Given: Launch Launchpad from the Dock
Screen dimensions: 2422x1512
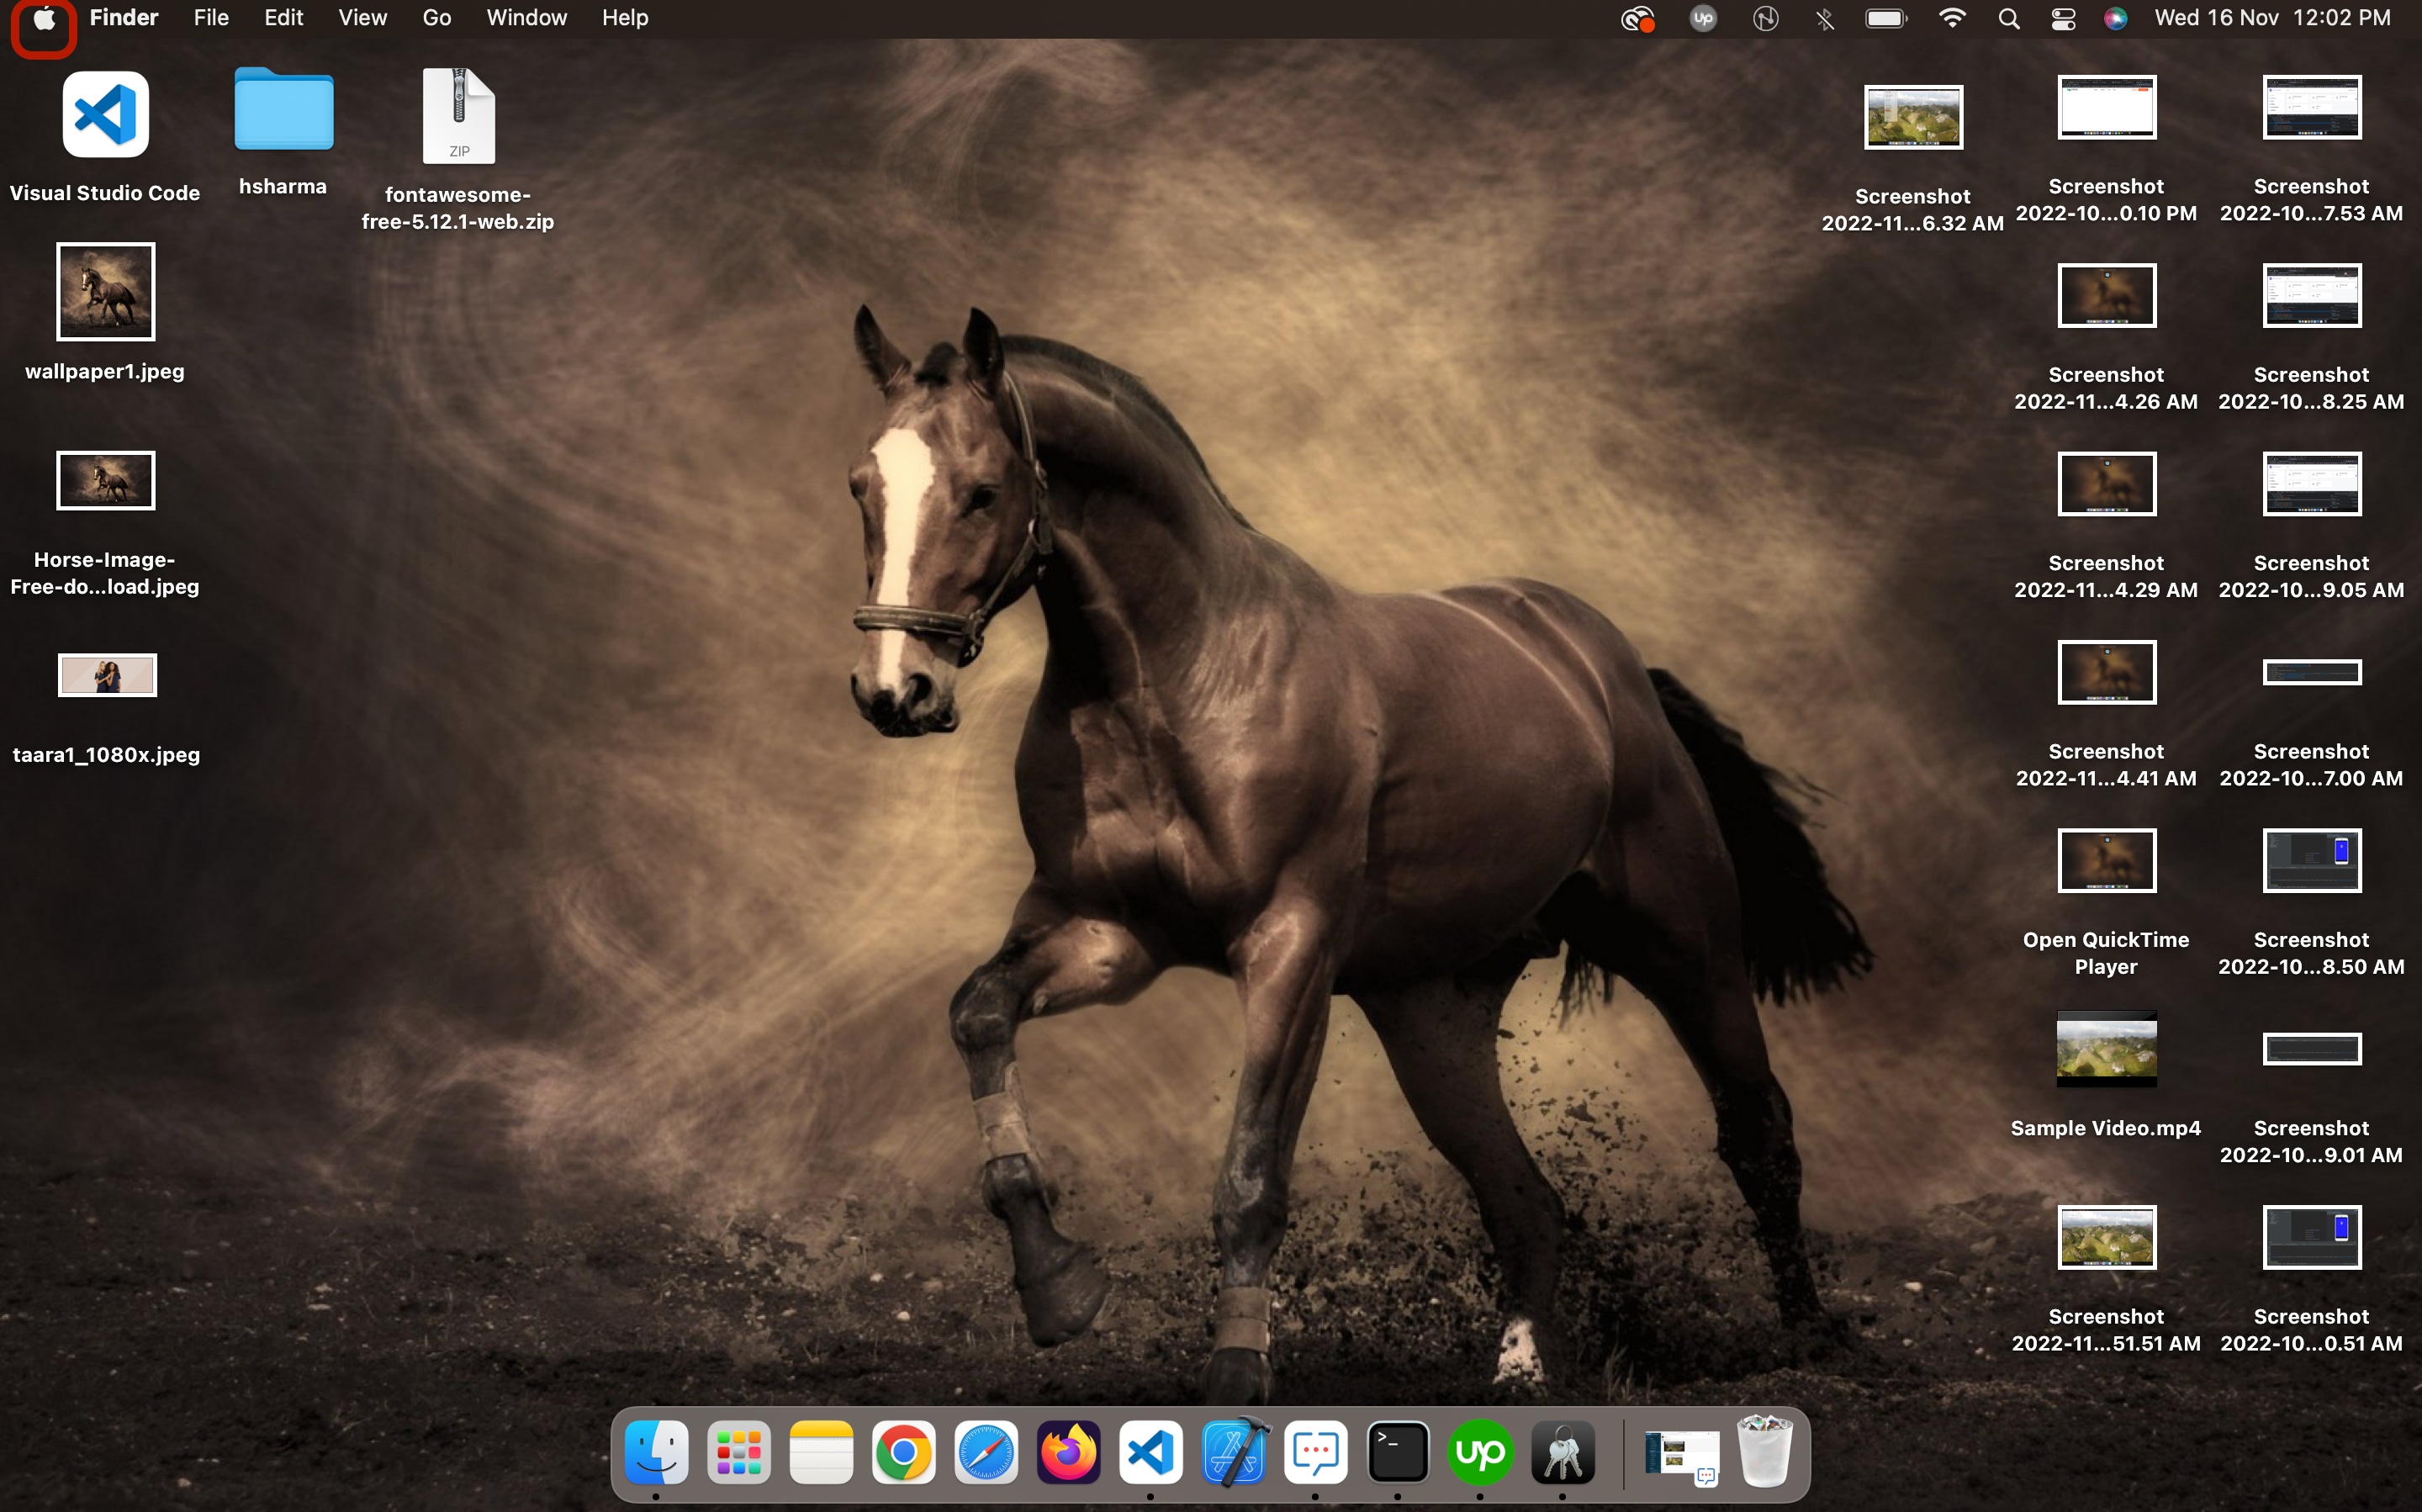Looking at the screenshot, I should point(739,1452).
